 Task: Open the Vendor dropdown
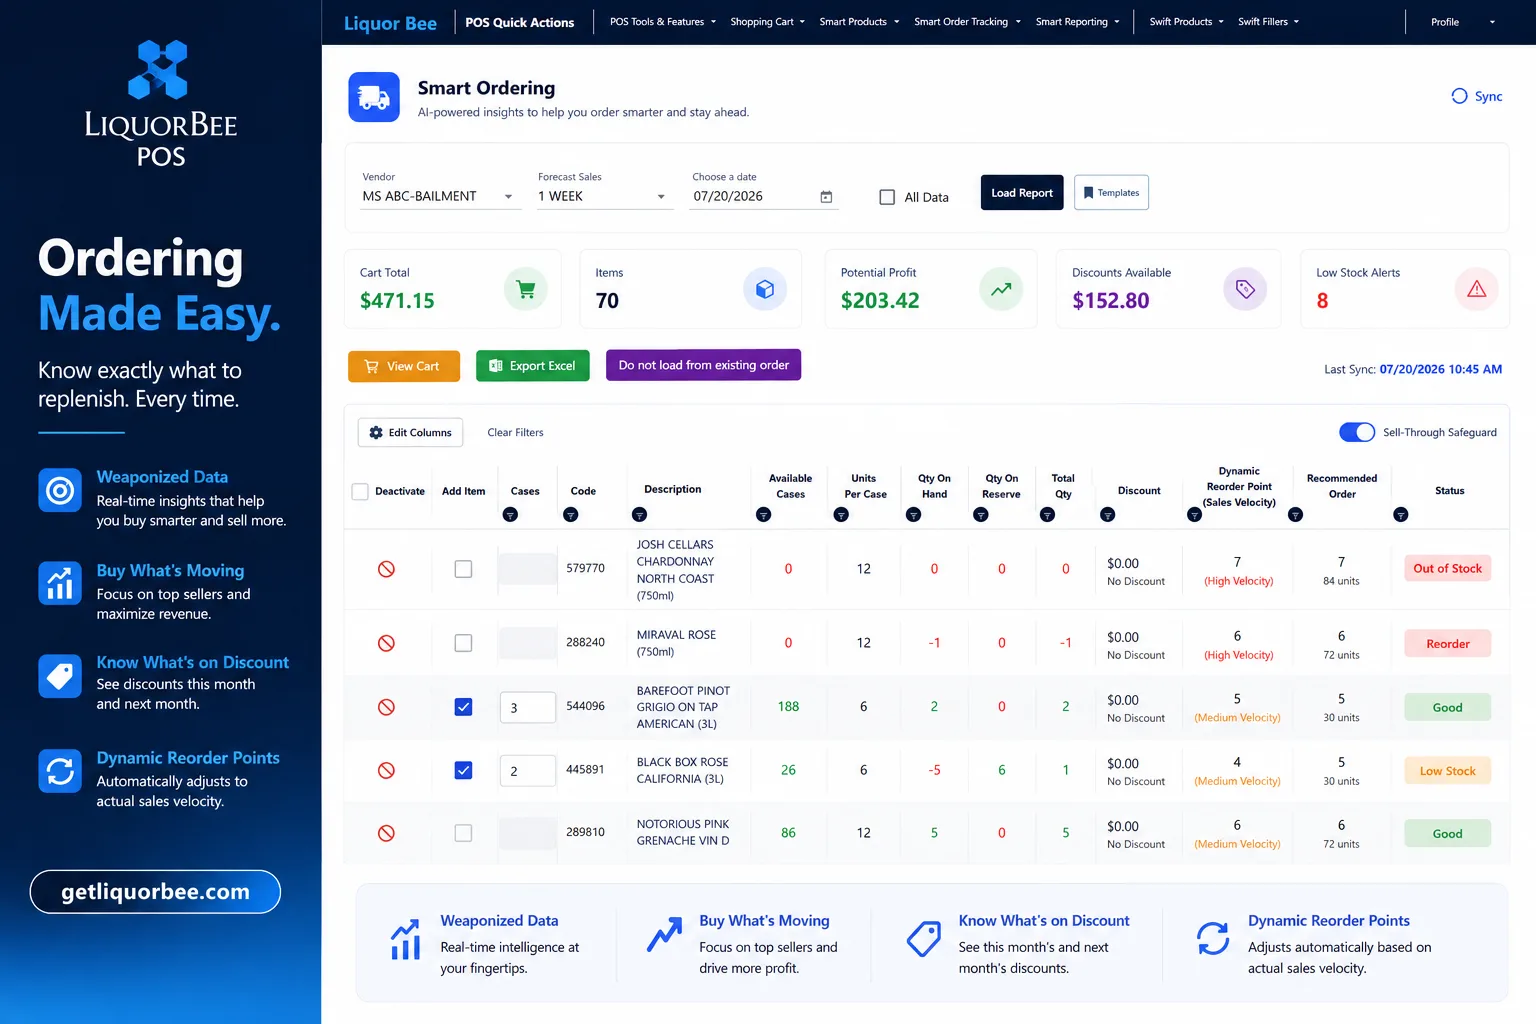pos(440,197)
